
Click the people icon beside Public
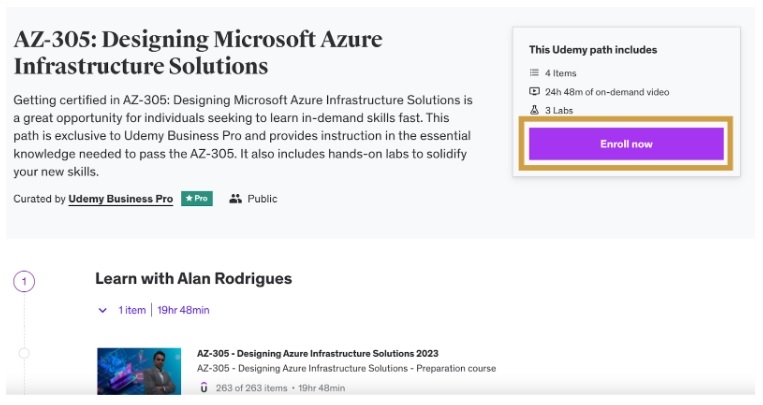235,199
